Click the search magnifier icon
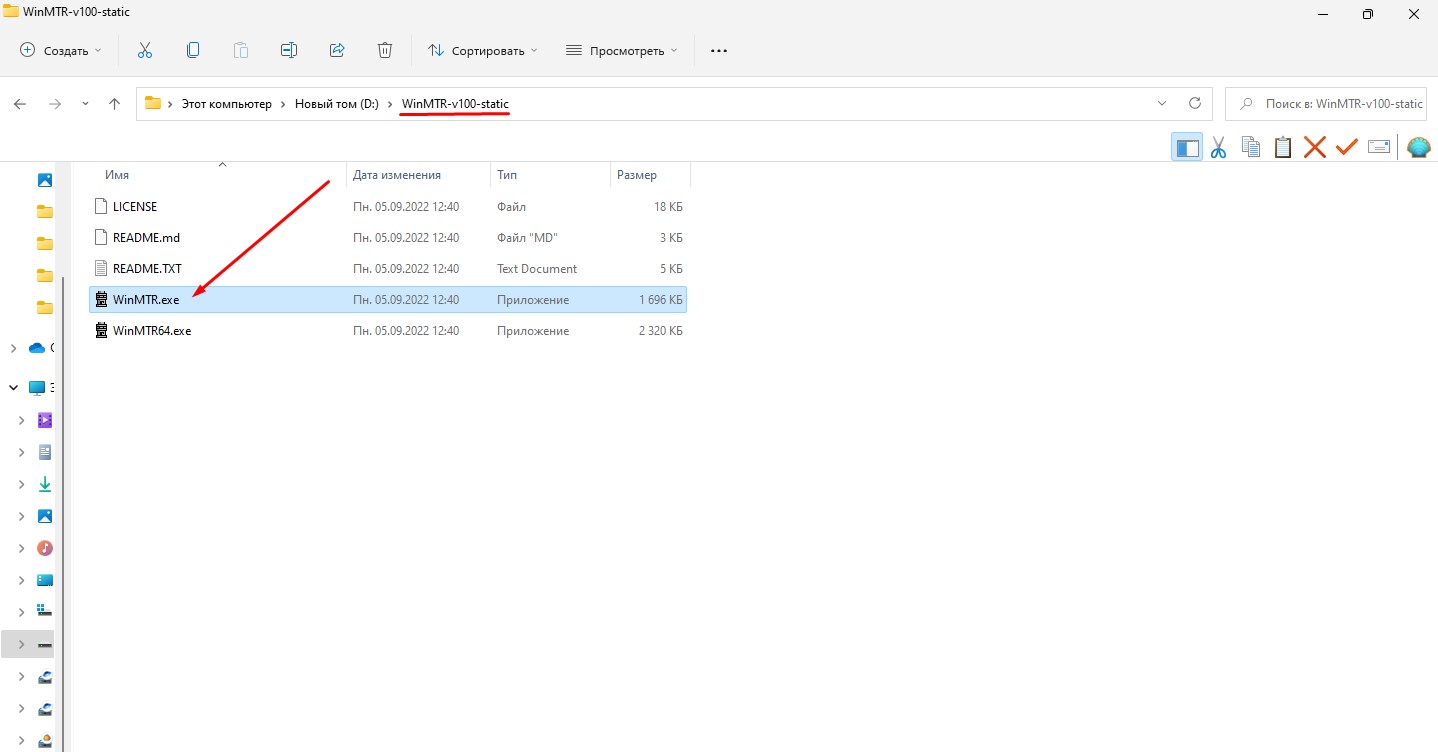The height and width of the screenshot is (752, 1438). (x=1247, y=103)
